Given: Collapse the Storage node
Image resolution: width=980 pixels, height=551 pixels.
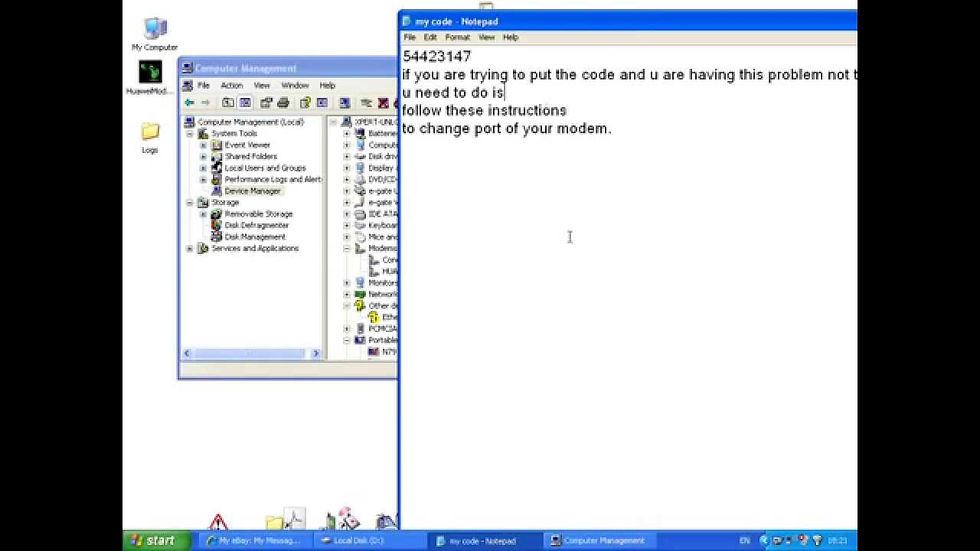Looking at the screenshot, I should pyautogui.click(x=190, y=202).
